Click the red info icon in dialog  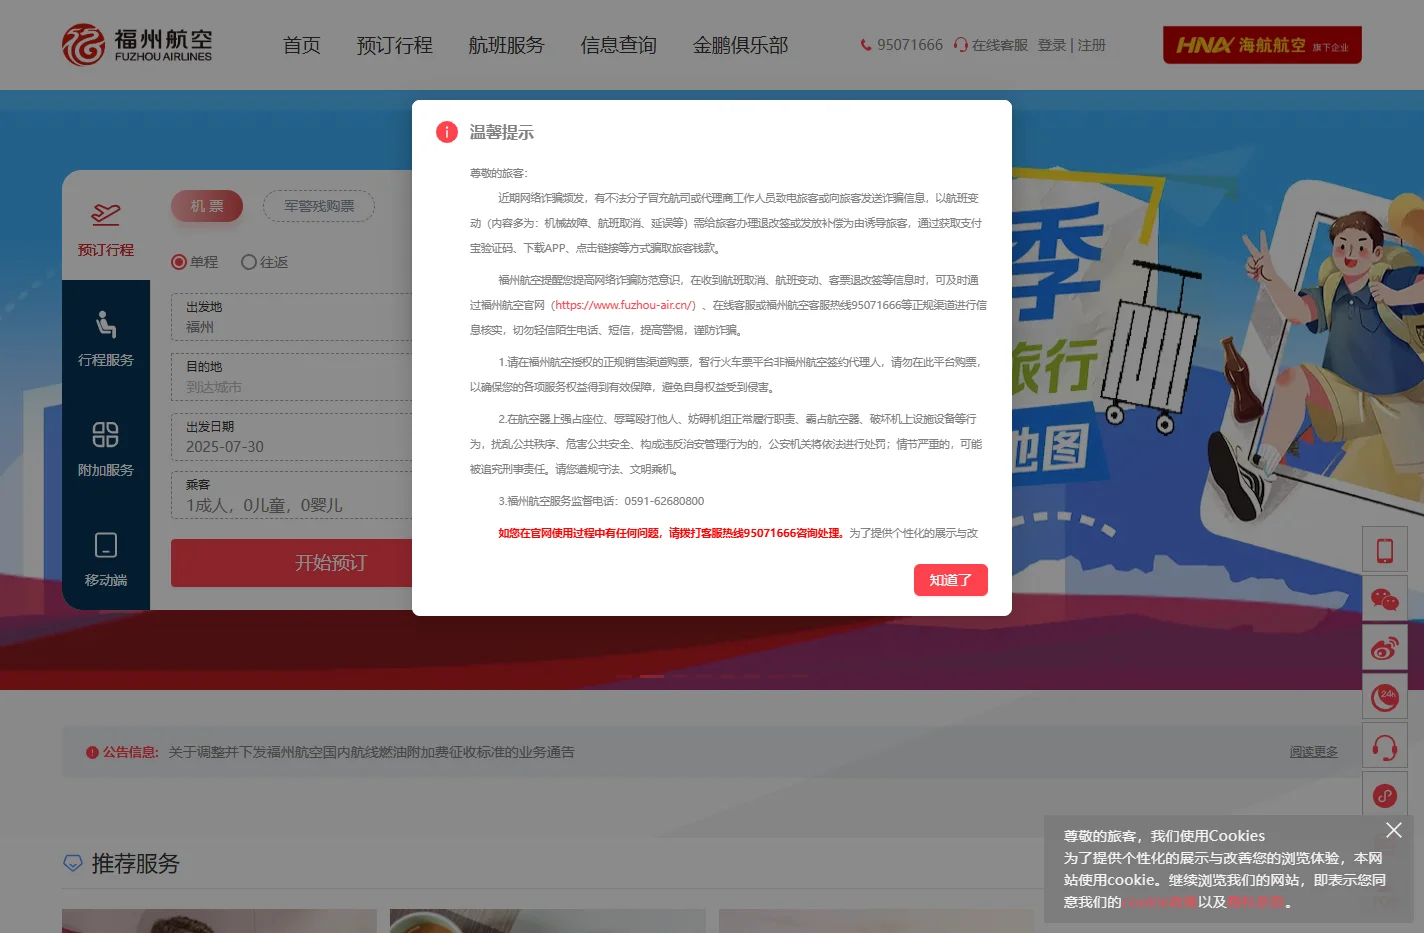pos(447,132)
